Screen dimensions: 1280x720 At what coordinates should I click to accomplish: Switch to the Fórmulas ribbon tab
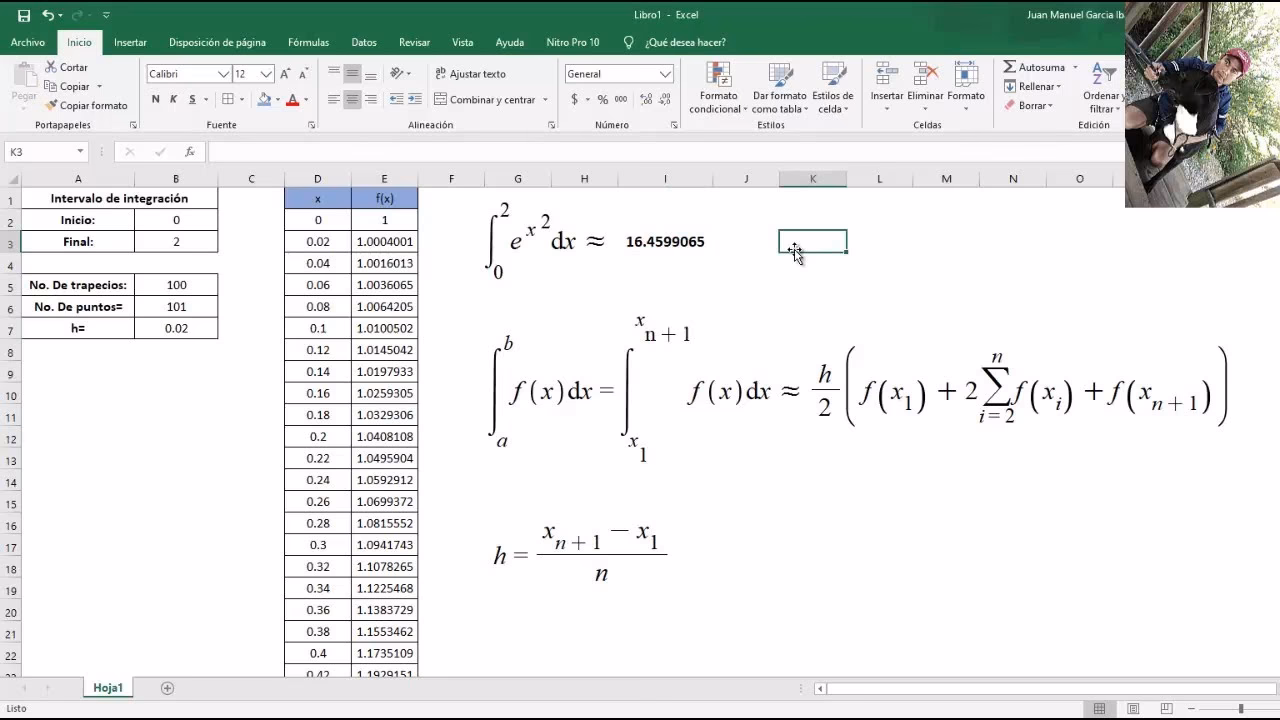pyautogui.click(x=308, y=42)
